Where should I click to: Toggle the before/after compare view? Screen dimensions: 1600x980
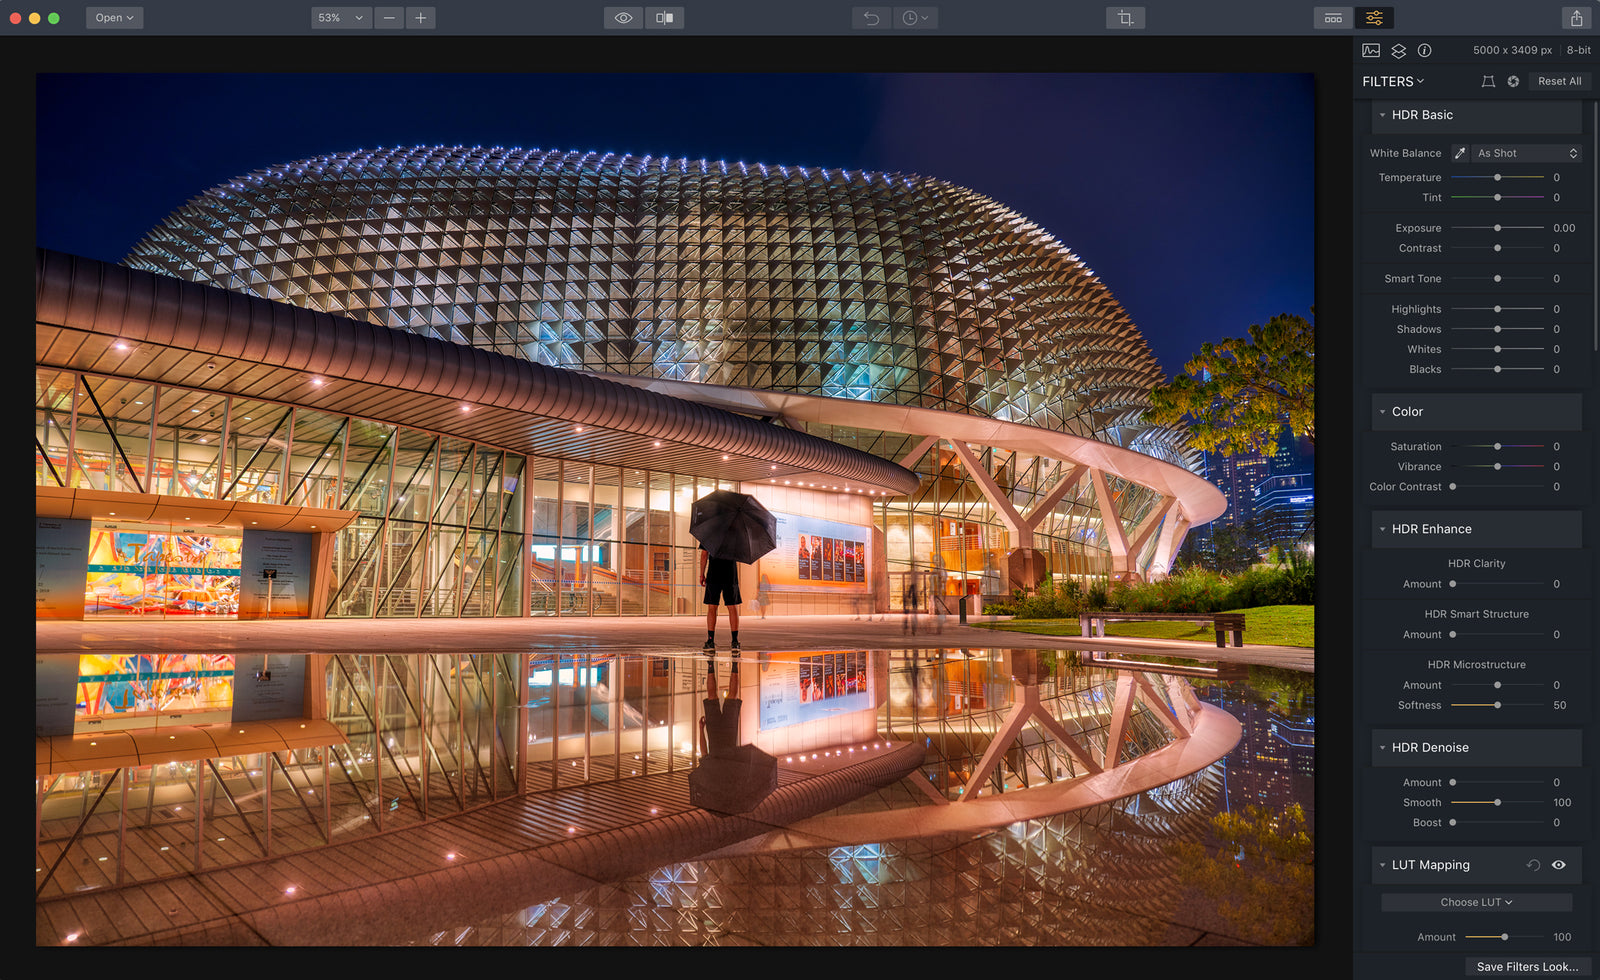664,17
